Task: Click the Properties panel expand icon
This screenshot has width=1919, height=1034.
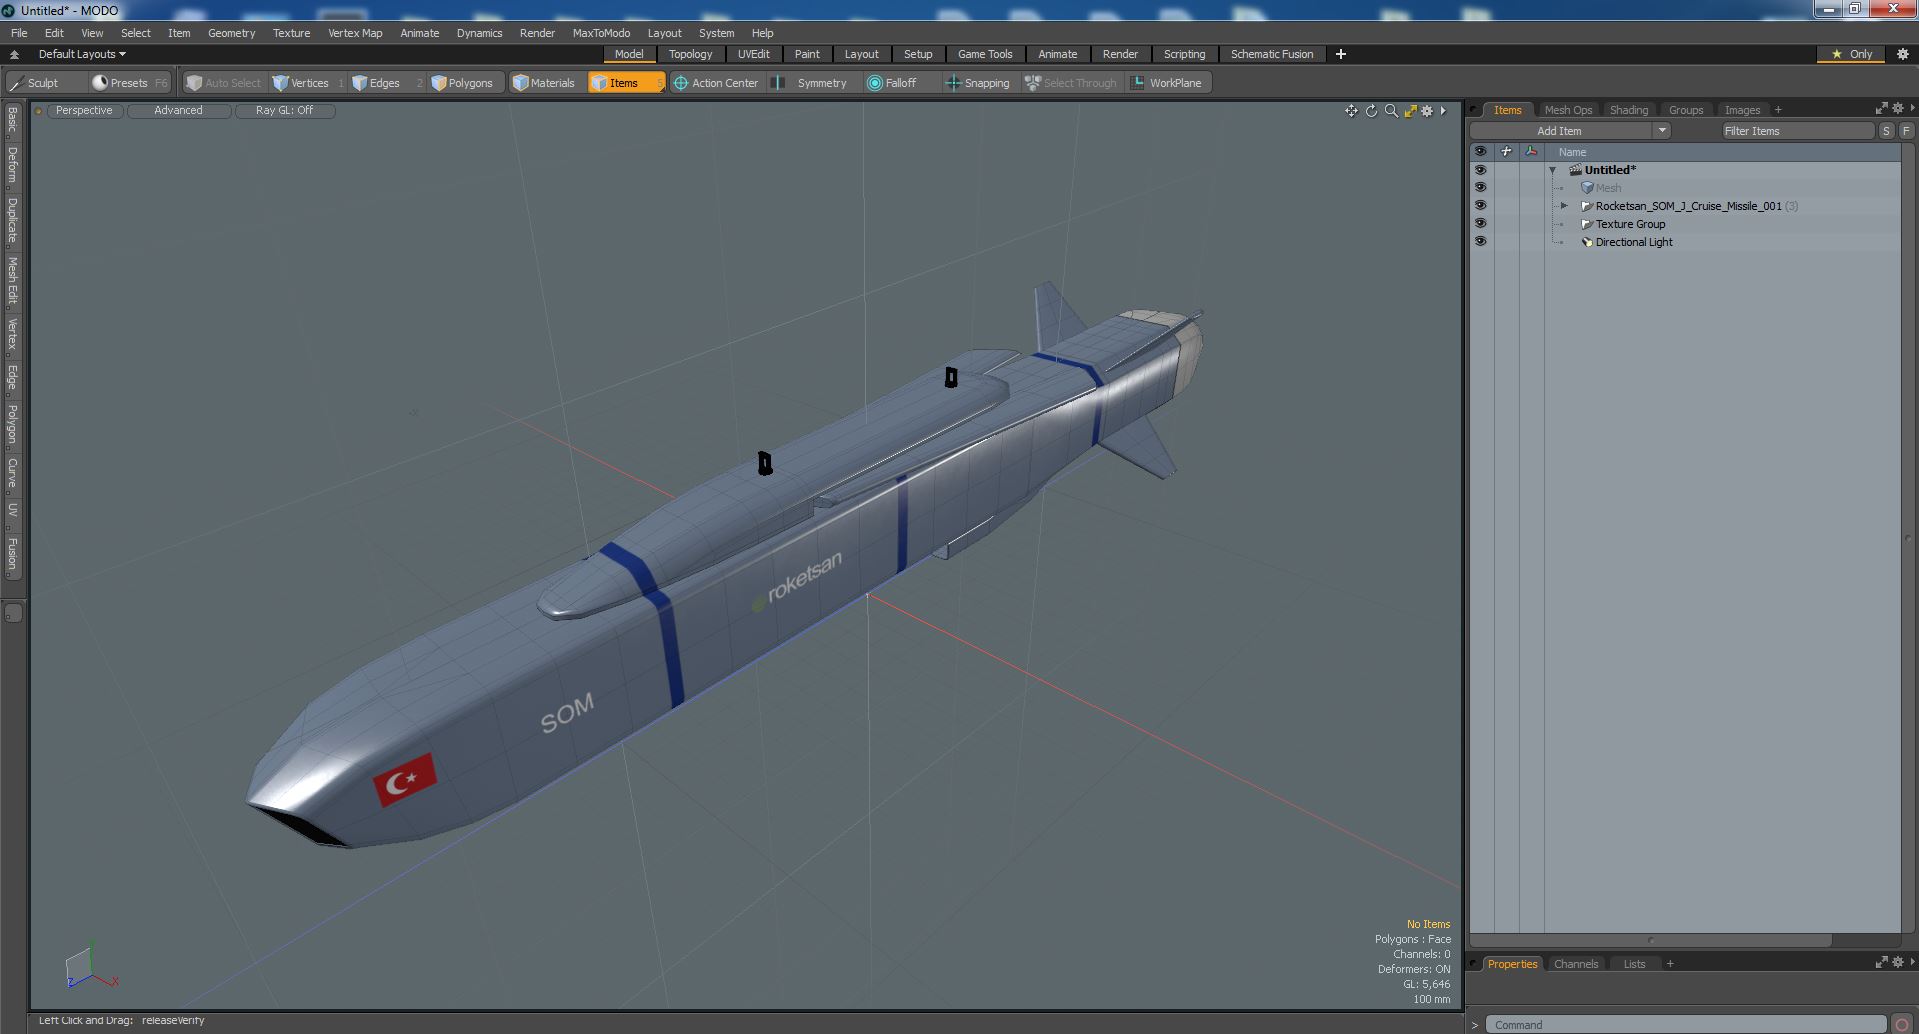Action: coord(1881,962)
